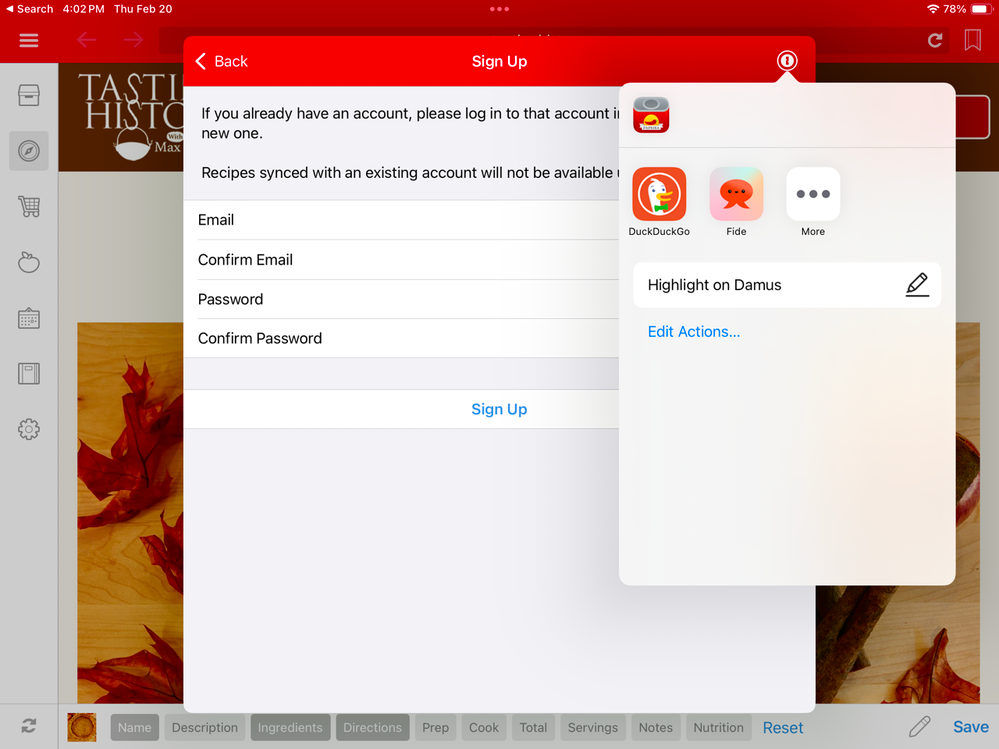This screenshot has width=999, height=749.
Task: Choose Highlight on Damus action
Action: pyautogui.click(x=787, y=285)
